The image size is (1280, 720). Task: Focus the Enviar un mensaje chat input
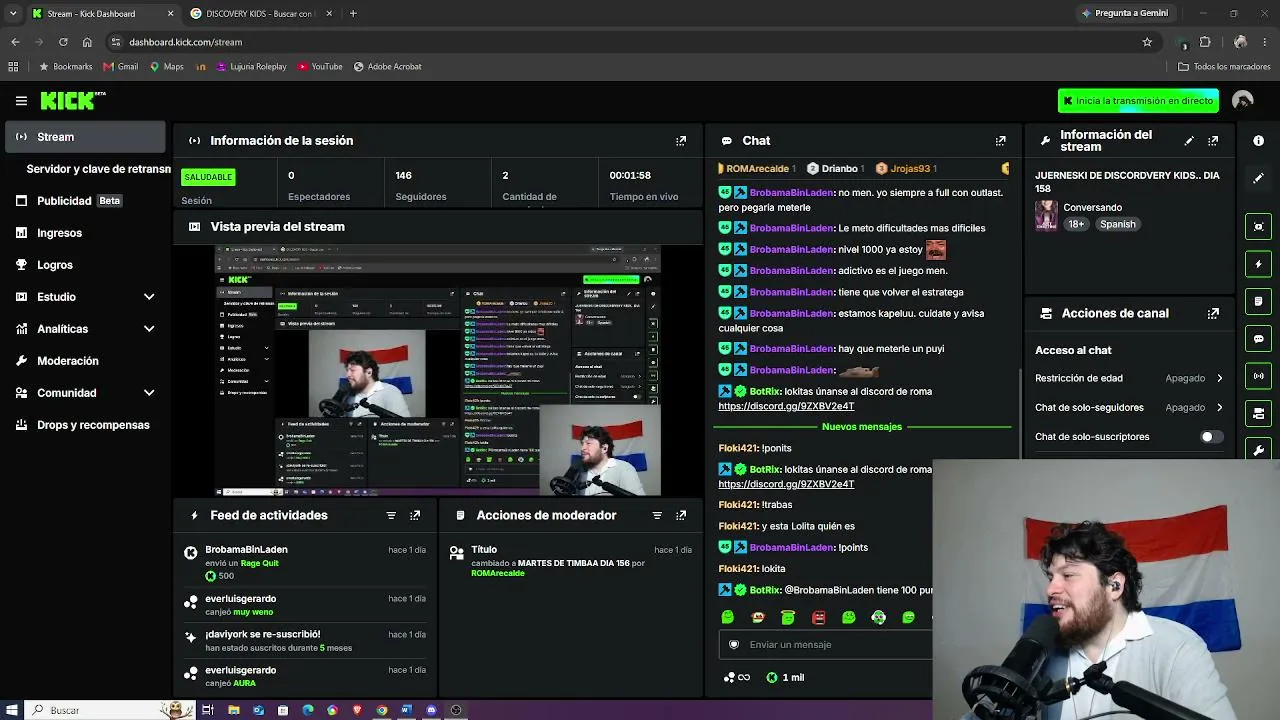826,645
